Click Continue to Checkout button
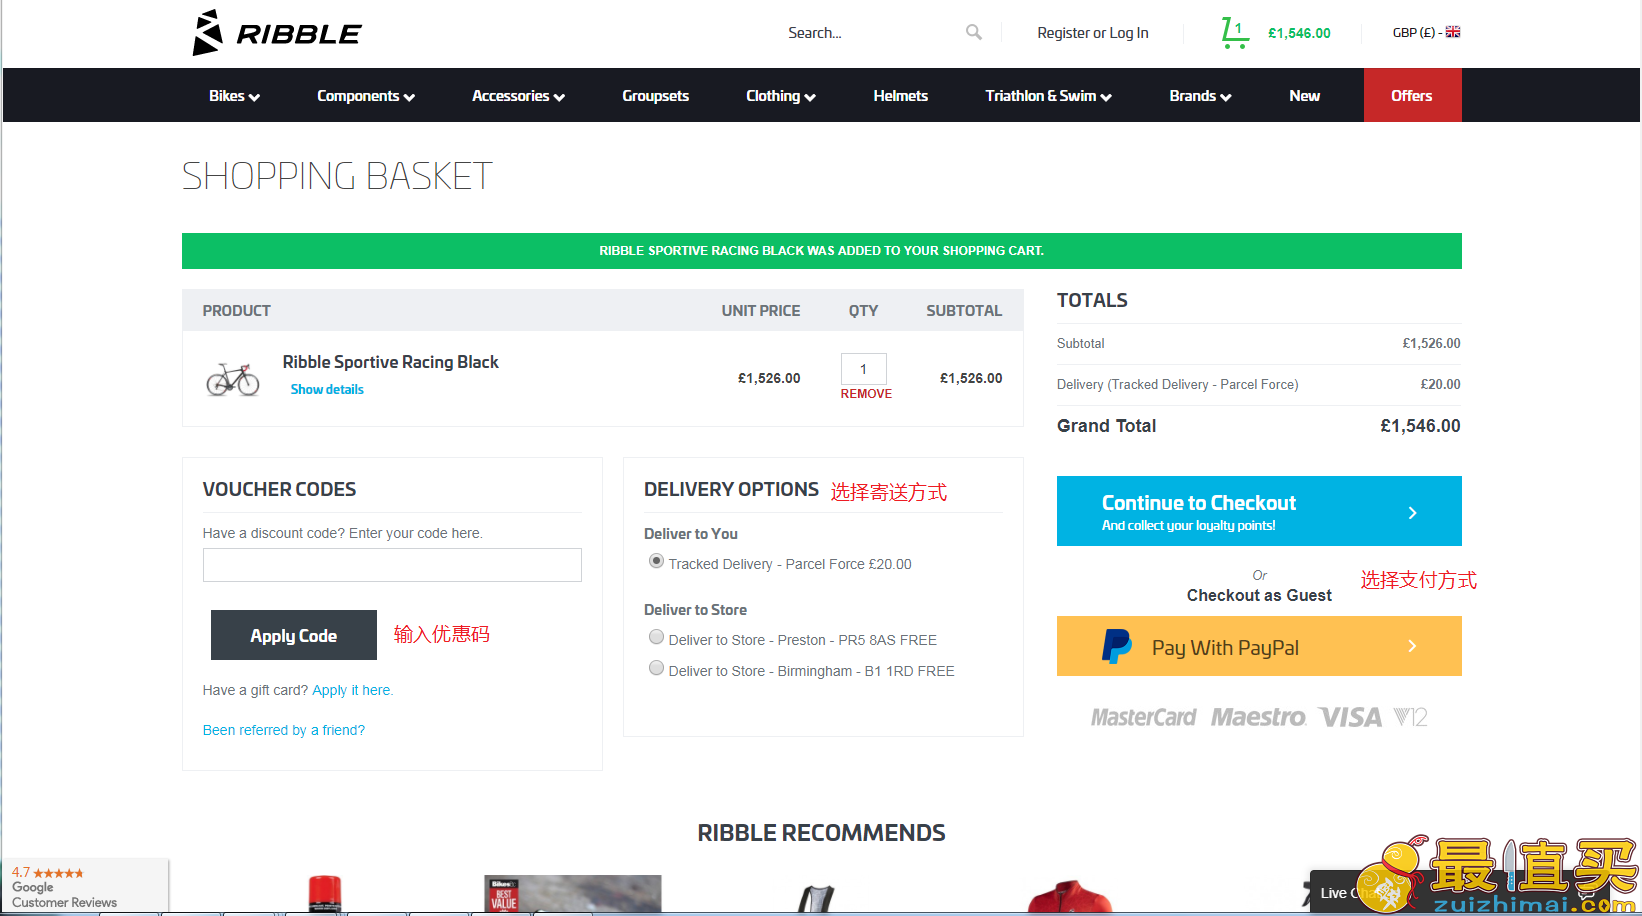This screenshot has width=1642, height=916. click(x=1259, y=511)
